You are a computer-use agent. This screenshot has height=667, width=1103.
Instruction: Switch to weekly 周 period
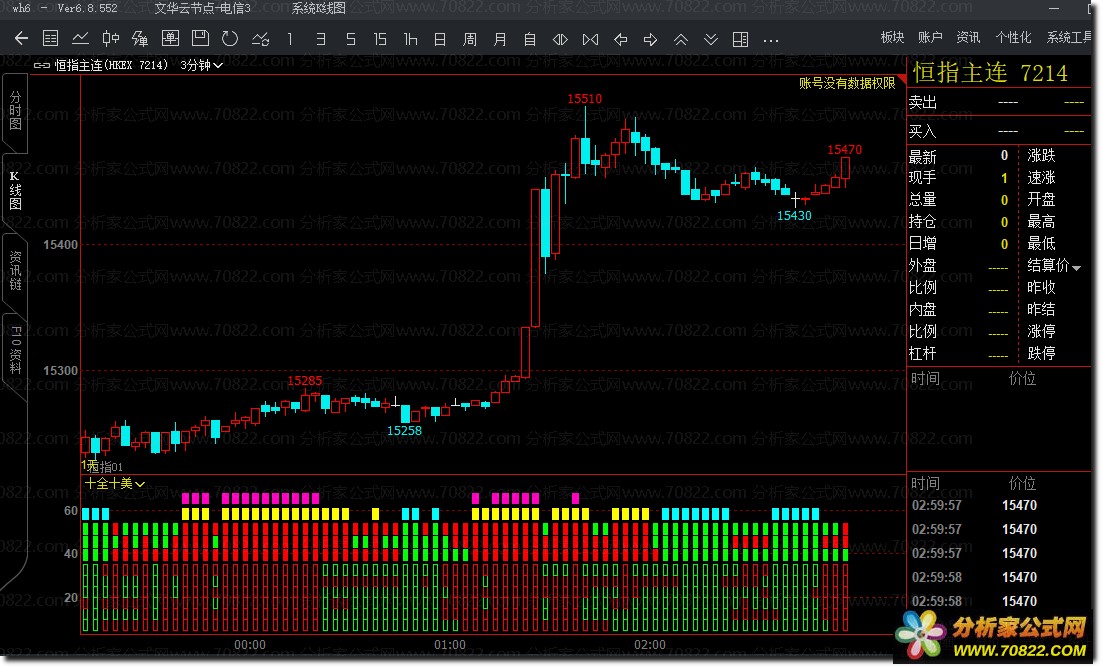470,39
